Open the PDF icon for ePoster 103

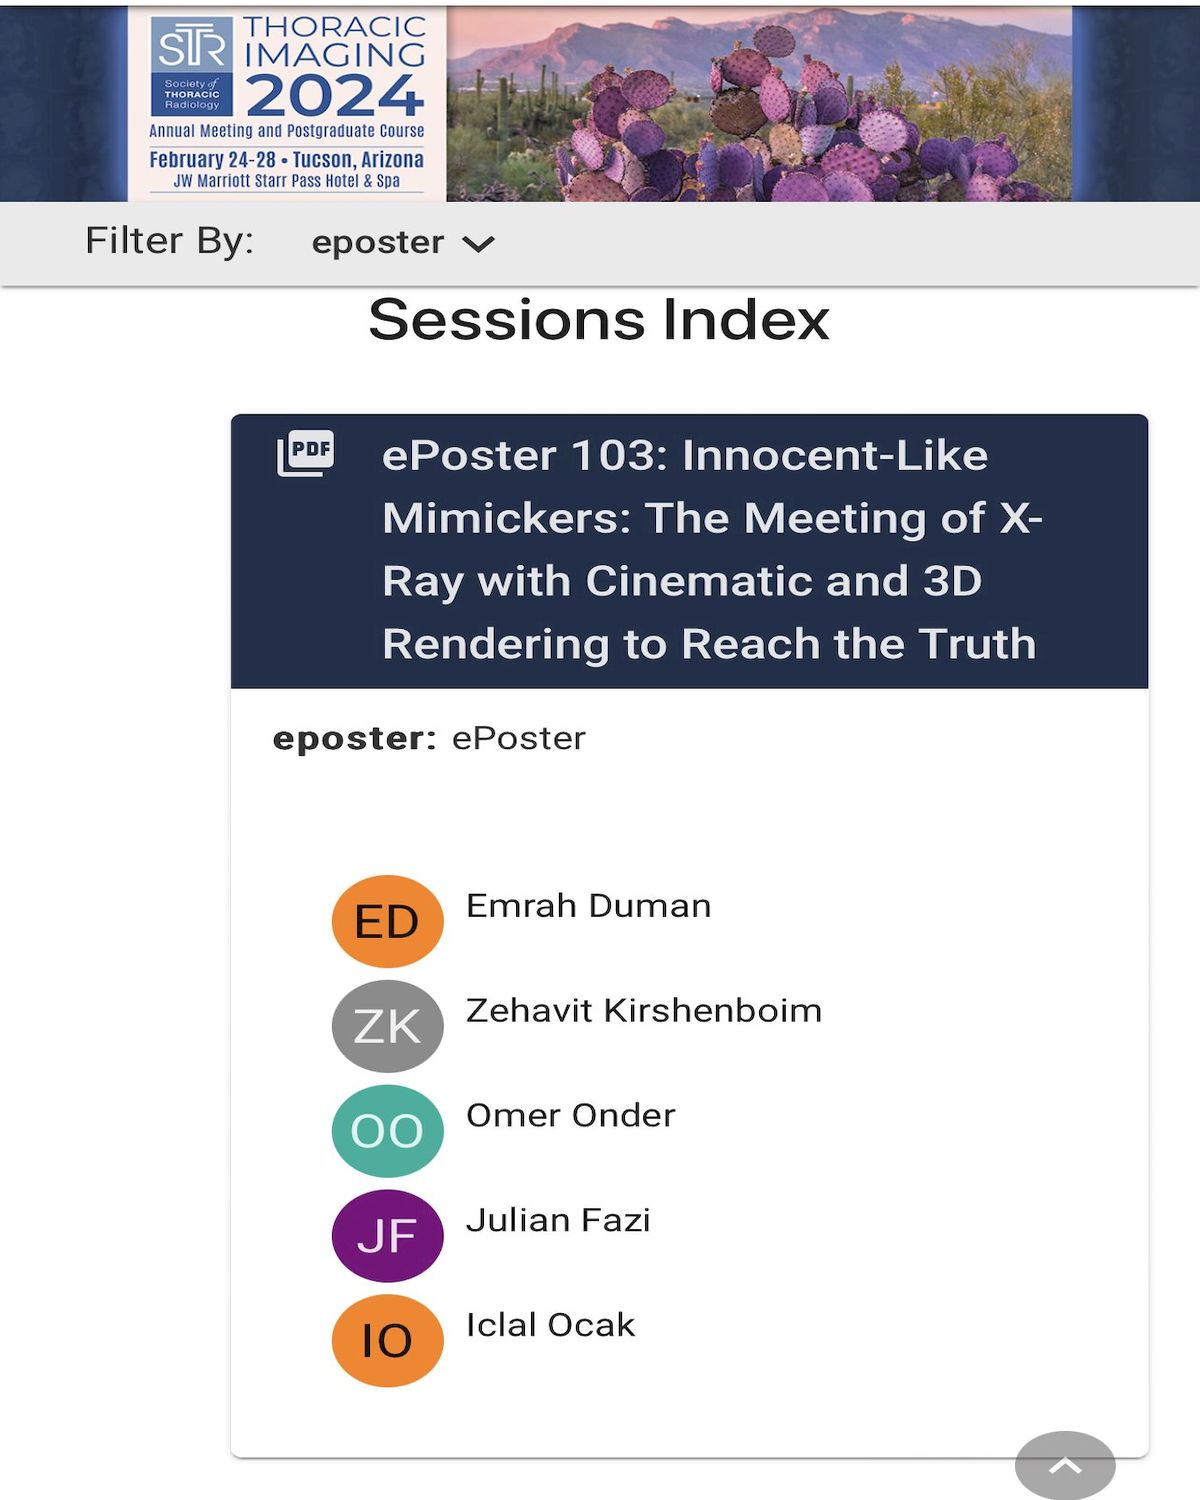(x=305, y=454)
